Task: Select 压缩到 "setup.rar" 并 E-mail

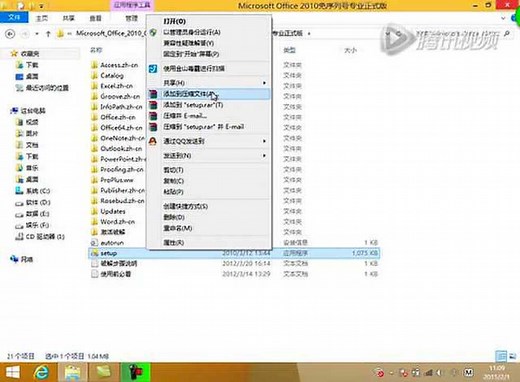Action: click(x=208, y=127)
